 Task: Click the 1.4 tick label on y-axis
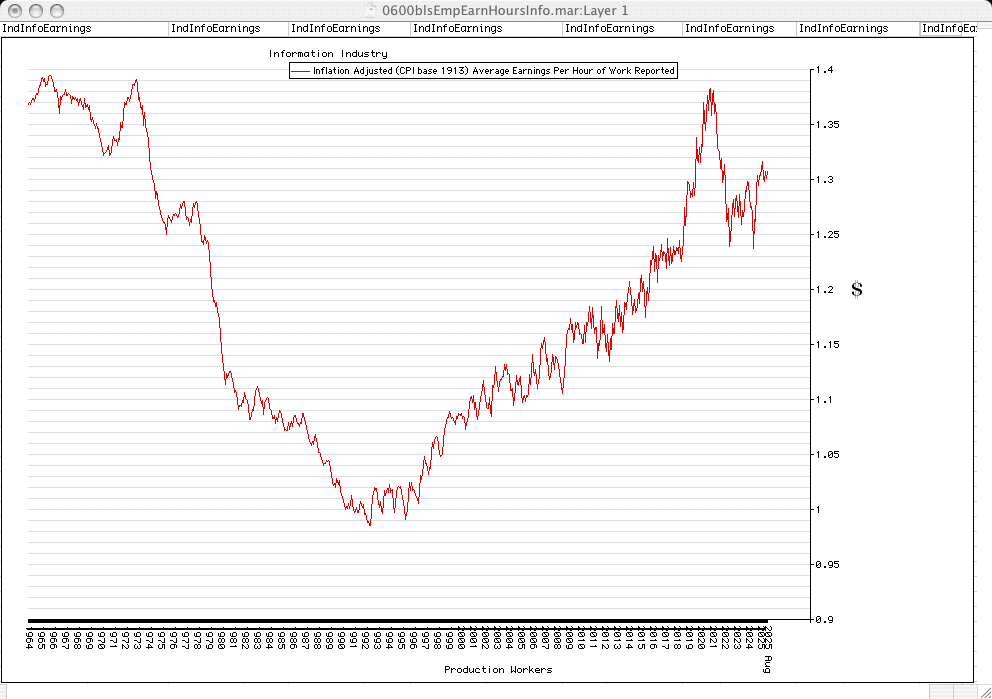tap(825, 70)
